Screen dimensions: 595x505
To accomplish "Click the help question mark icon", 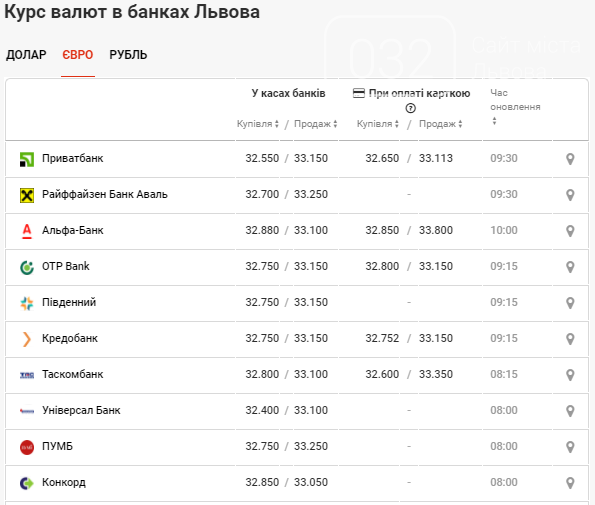I will (411, 108).
